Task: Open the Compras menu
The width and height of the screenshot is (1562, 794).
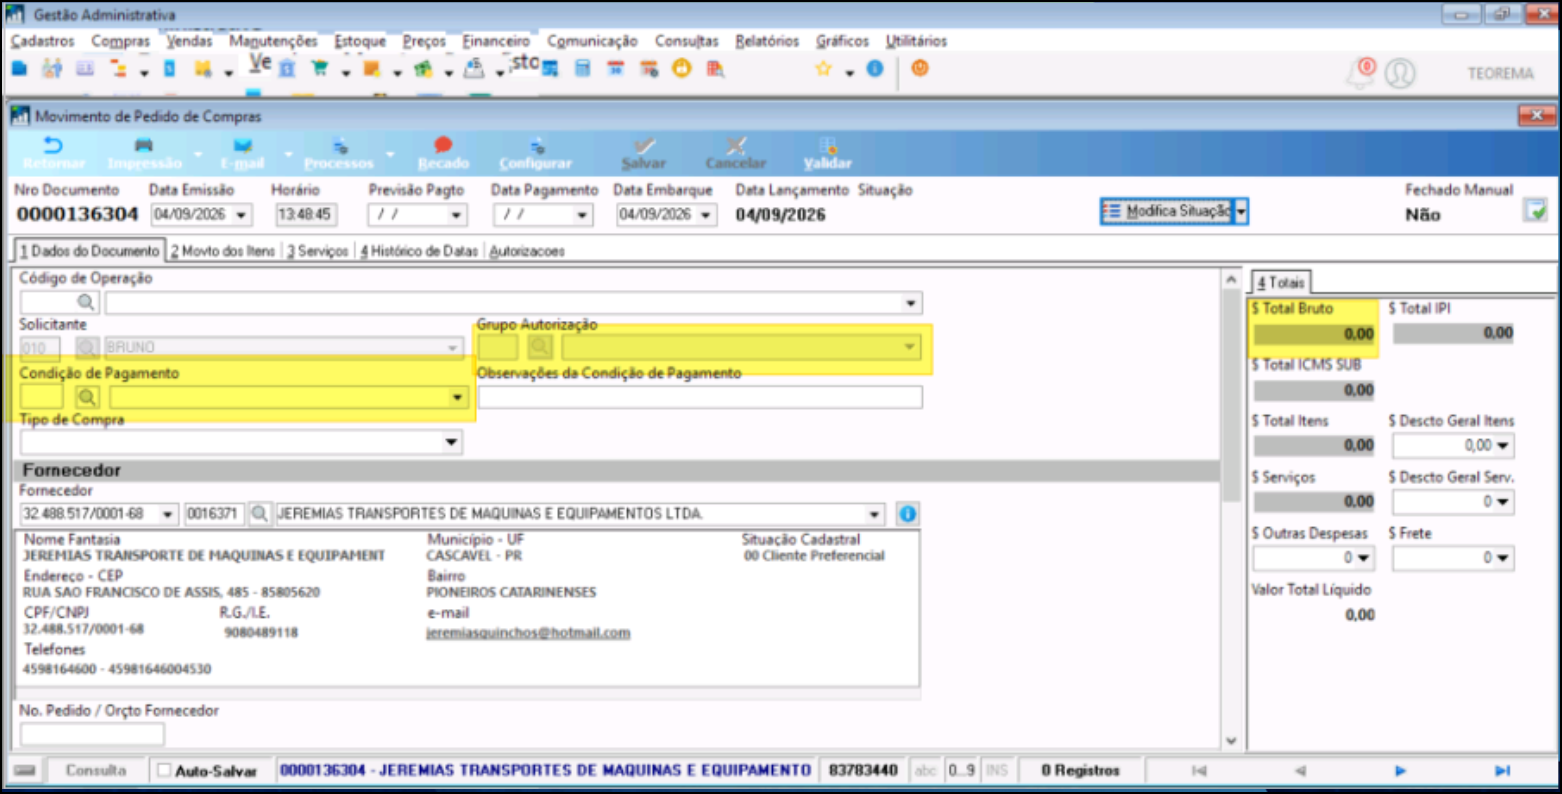Action: point(121,41)
